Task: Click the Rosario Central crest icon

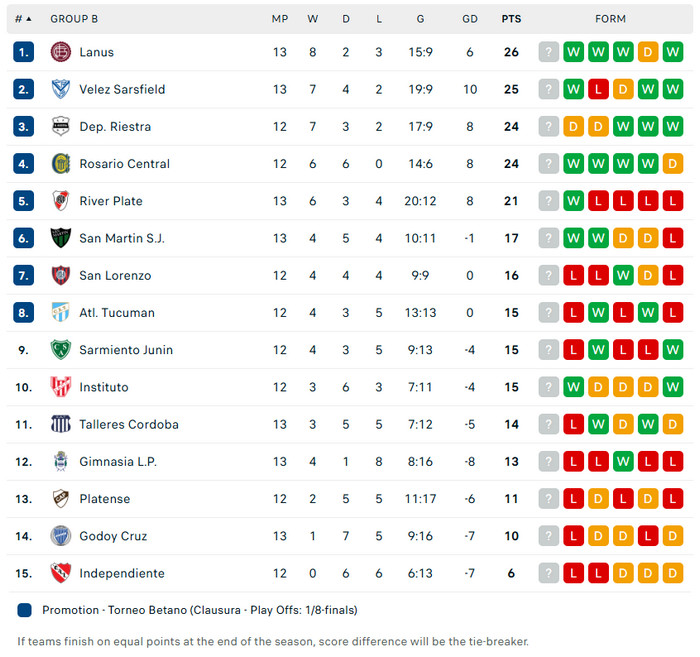Action: point(61,164)
